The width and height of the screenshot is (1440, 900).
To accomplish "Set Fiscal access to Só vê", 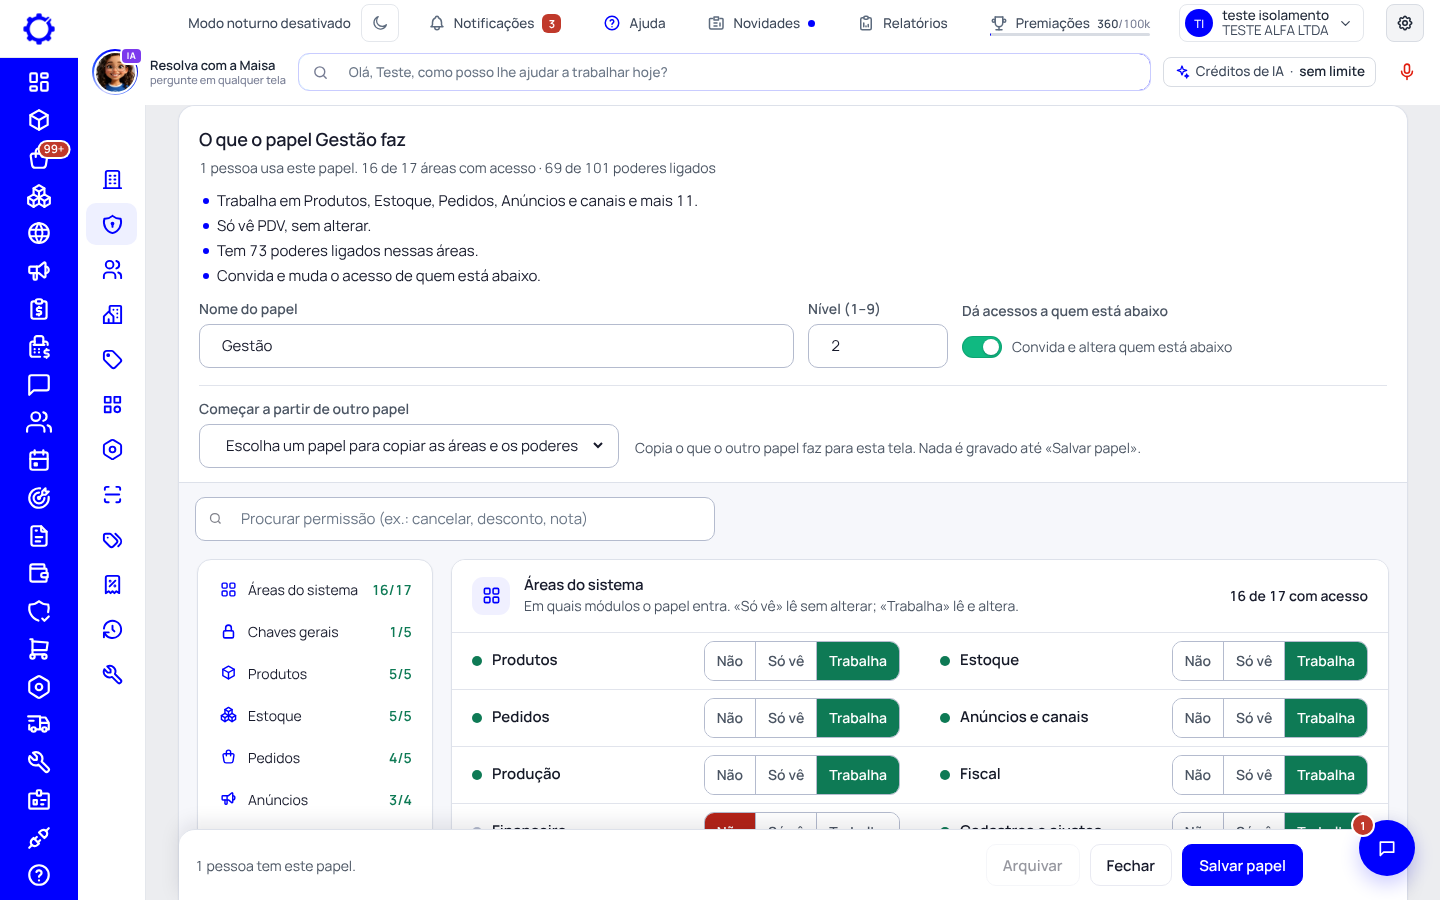I will pos(1254,775).
